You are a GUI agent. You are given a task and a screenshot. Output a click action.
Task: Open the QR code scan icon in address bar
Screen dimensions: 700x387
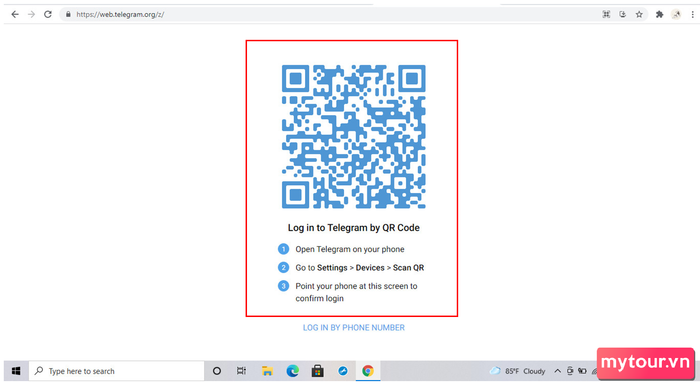coord(606,14)
